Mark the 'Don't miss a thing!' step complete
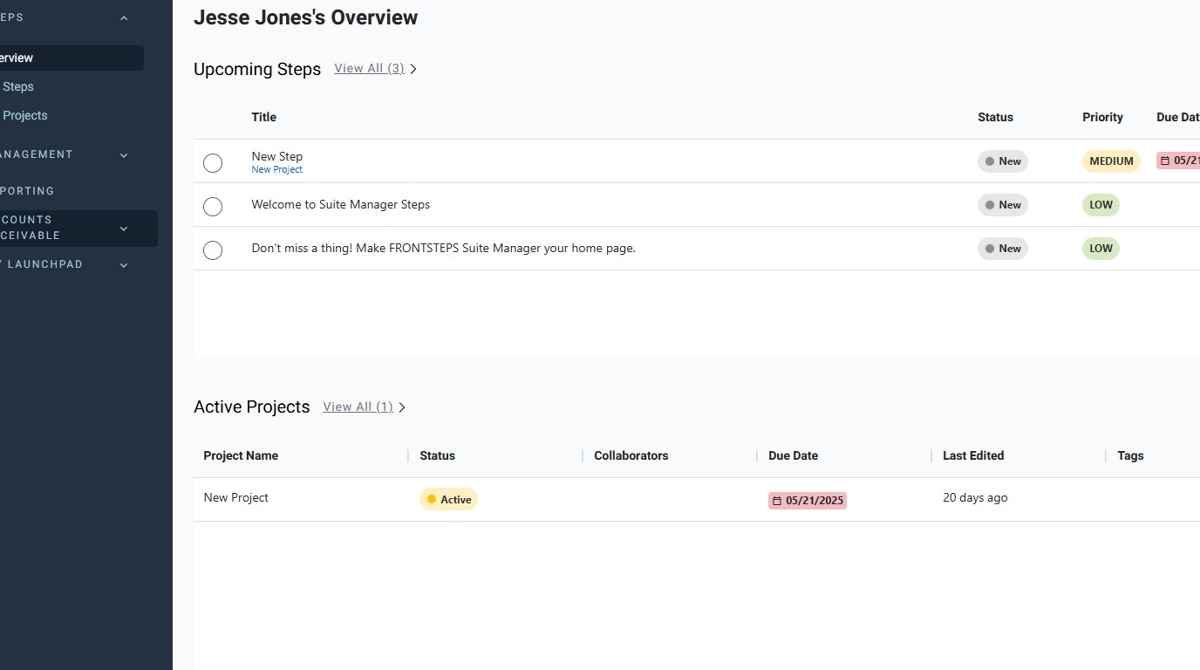 click(212, 250)
